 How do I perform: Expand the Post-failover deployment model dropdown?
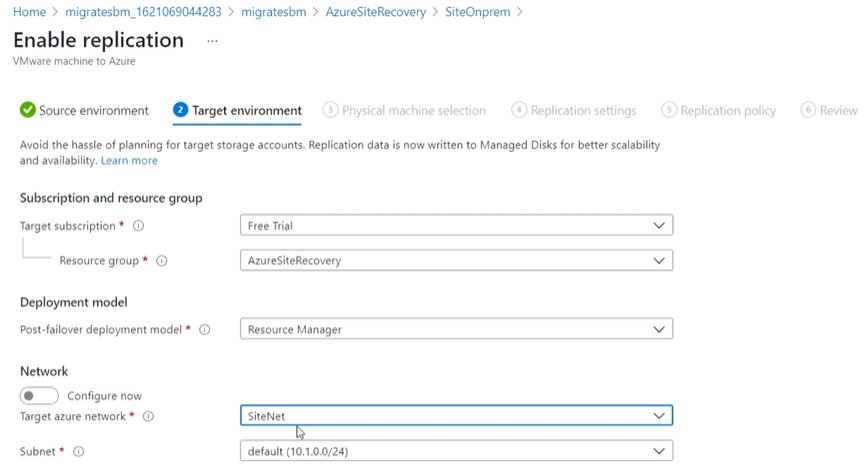[456, 329]
